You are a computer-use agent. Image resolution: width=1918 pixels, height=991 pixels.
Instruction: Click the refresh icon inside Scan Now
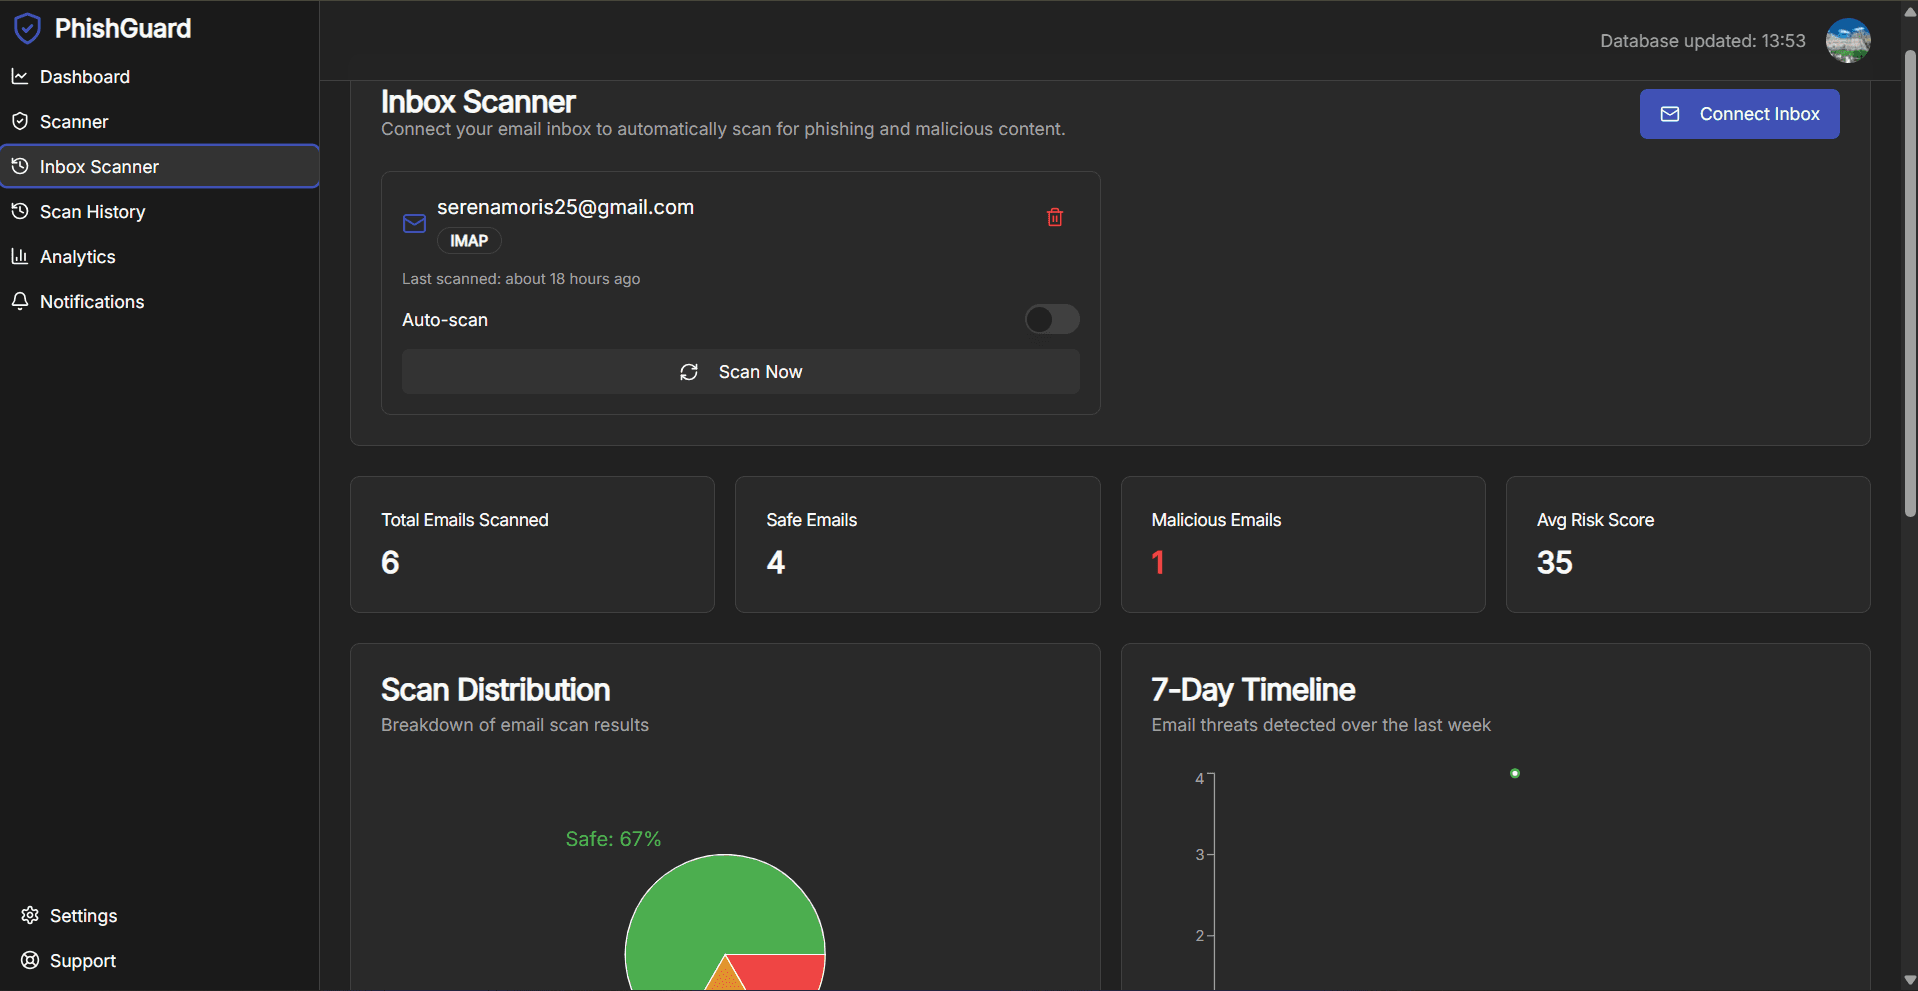coord(689,372)
